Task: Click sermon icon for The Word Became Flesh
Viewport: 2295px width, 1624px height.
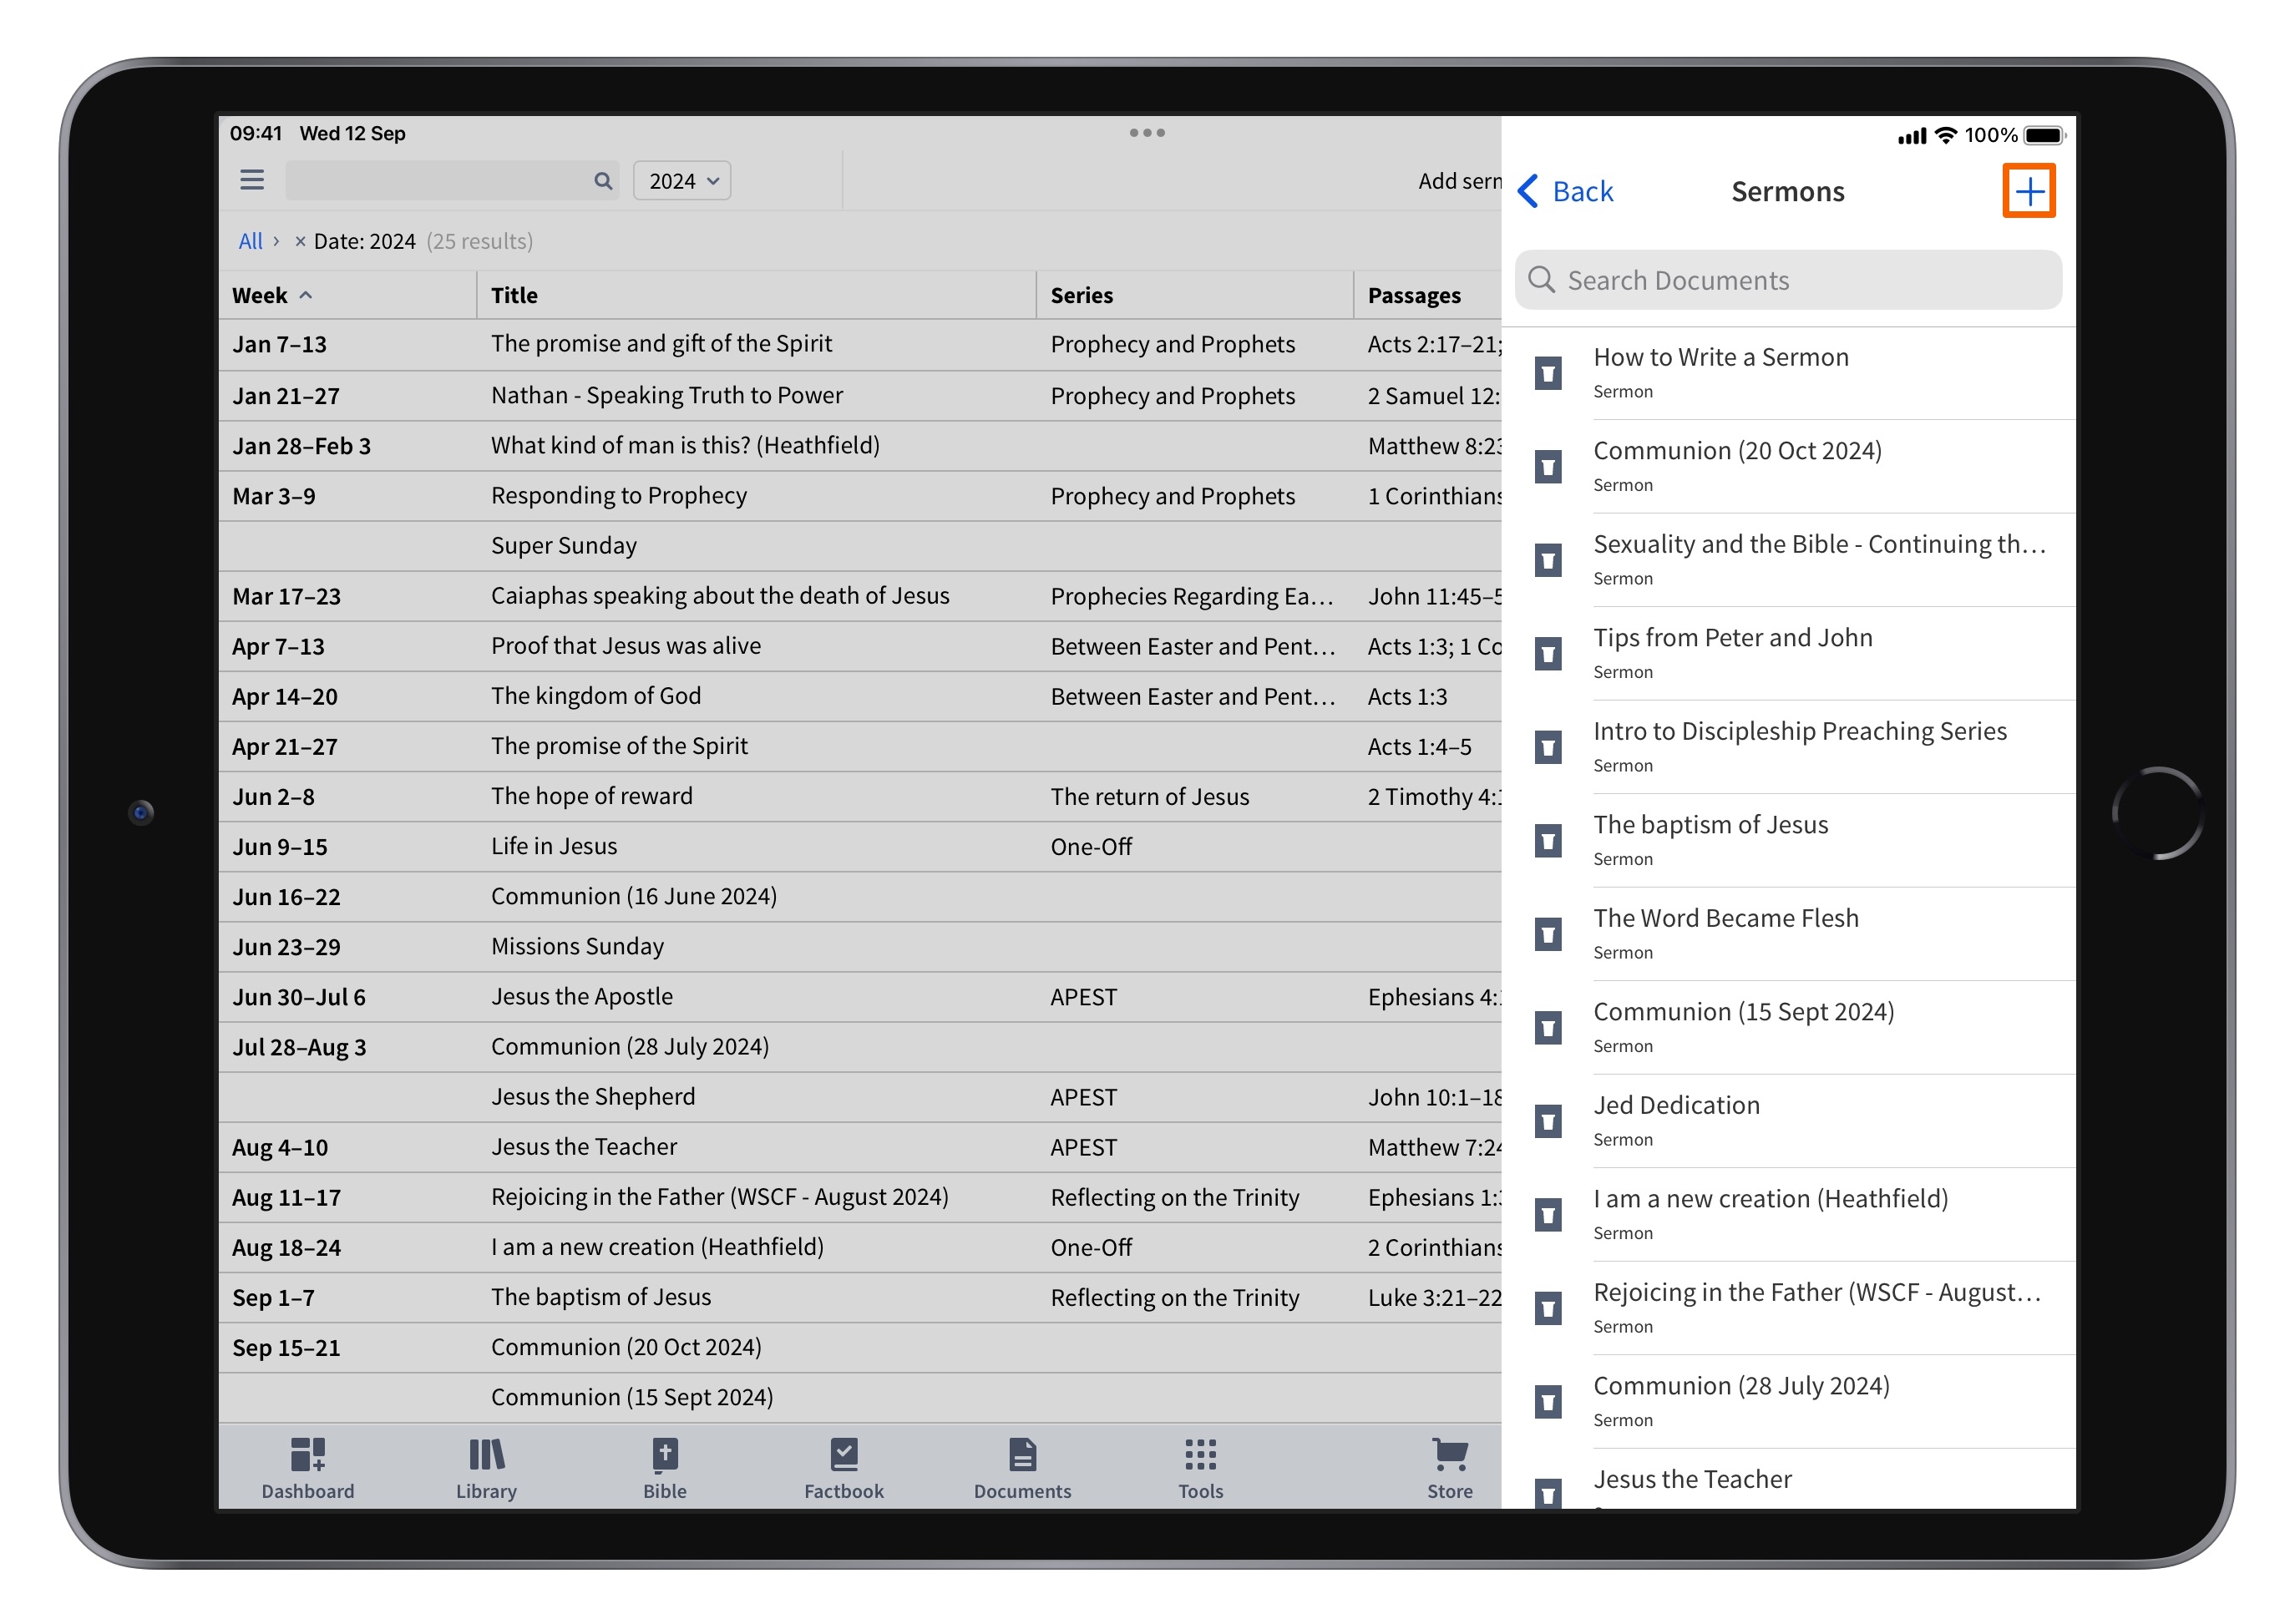Action: tap(1548, 935)
